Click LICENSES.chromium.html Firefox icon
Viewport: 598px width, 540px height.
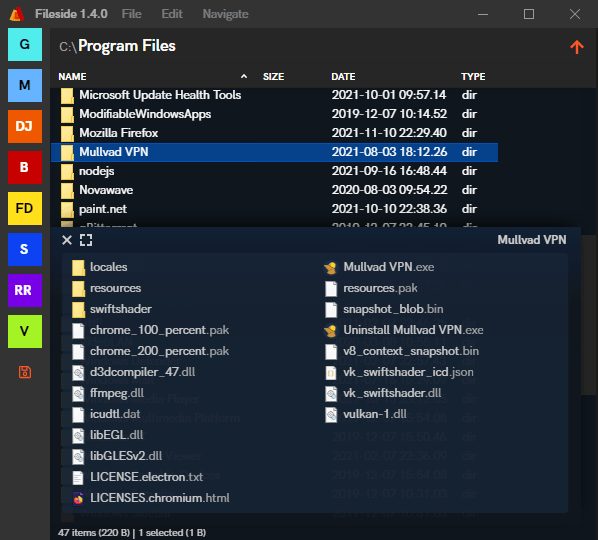pos(78,498)
